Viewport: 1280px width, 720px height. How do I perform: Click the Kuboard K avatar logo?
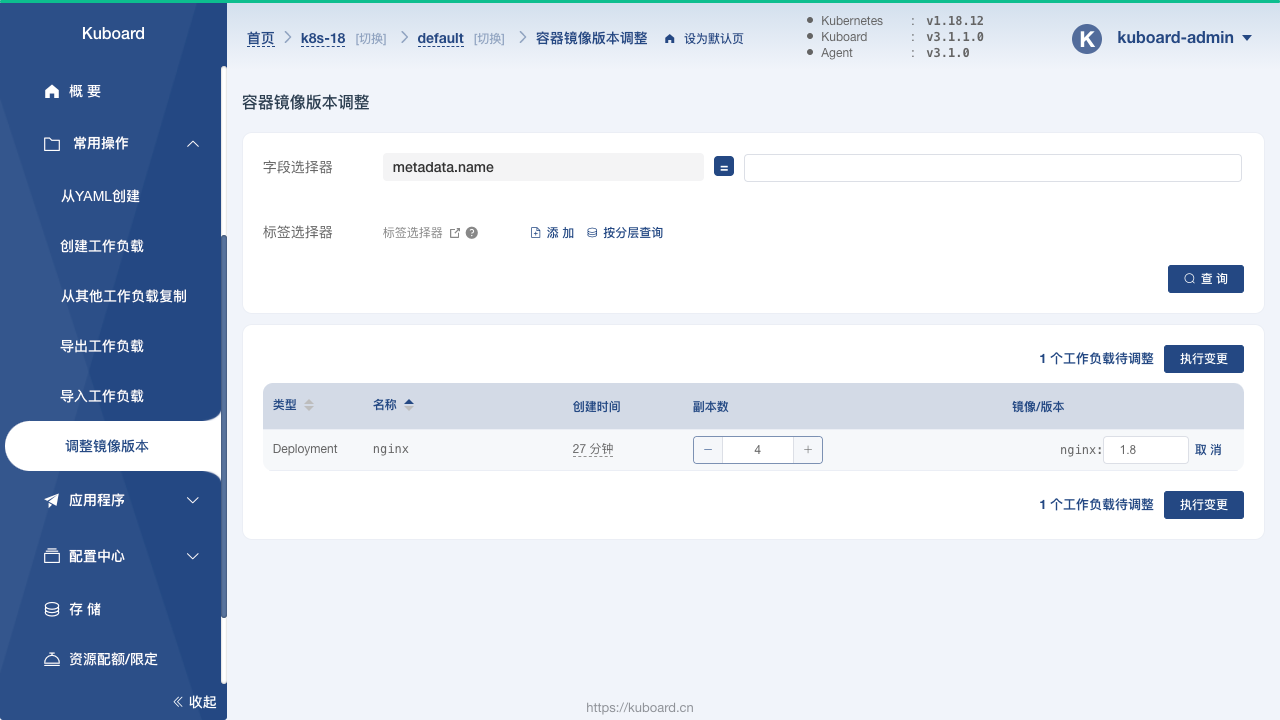[x=1087, y=38]
